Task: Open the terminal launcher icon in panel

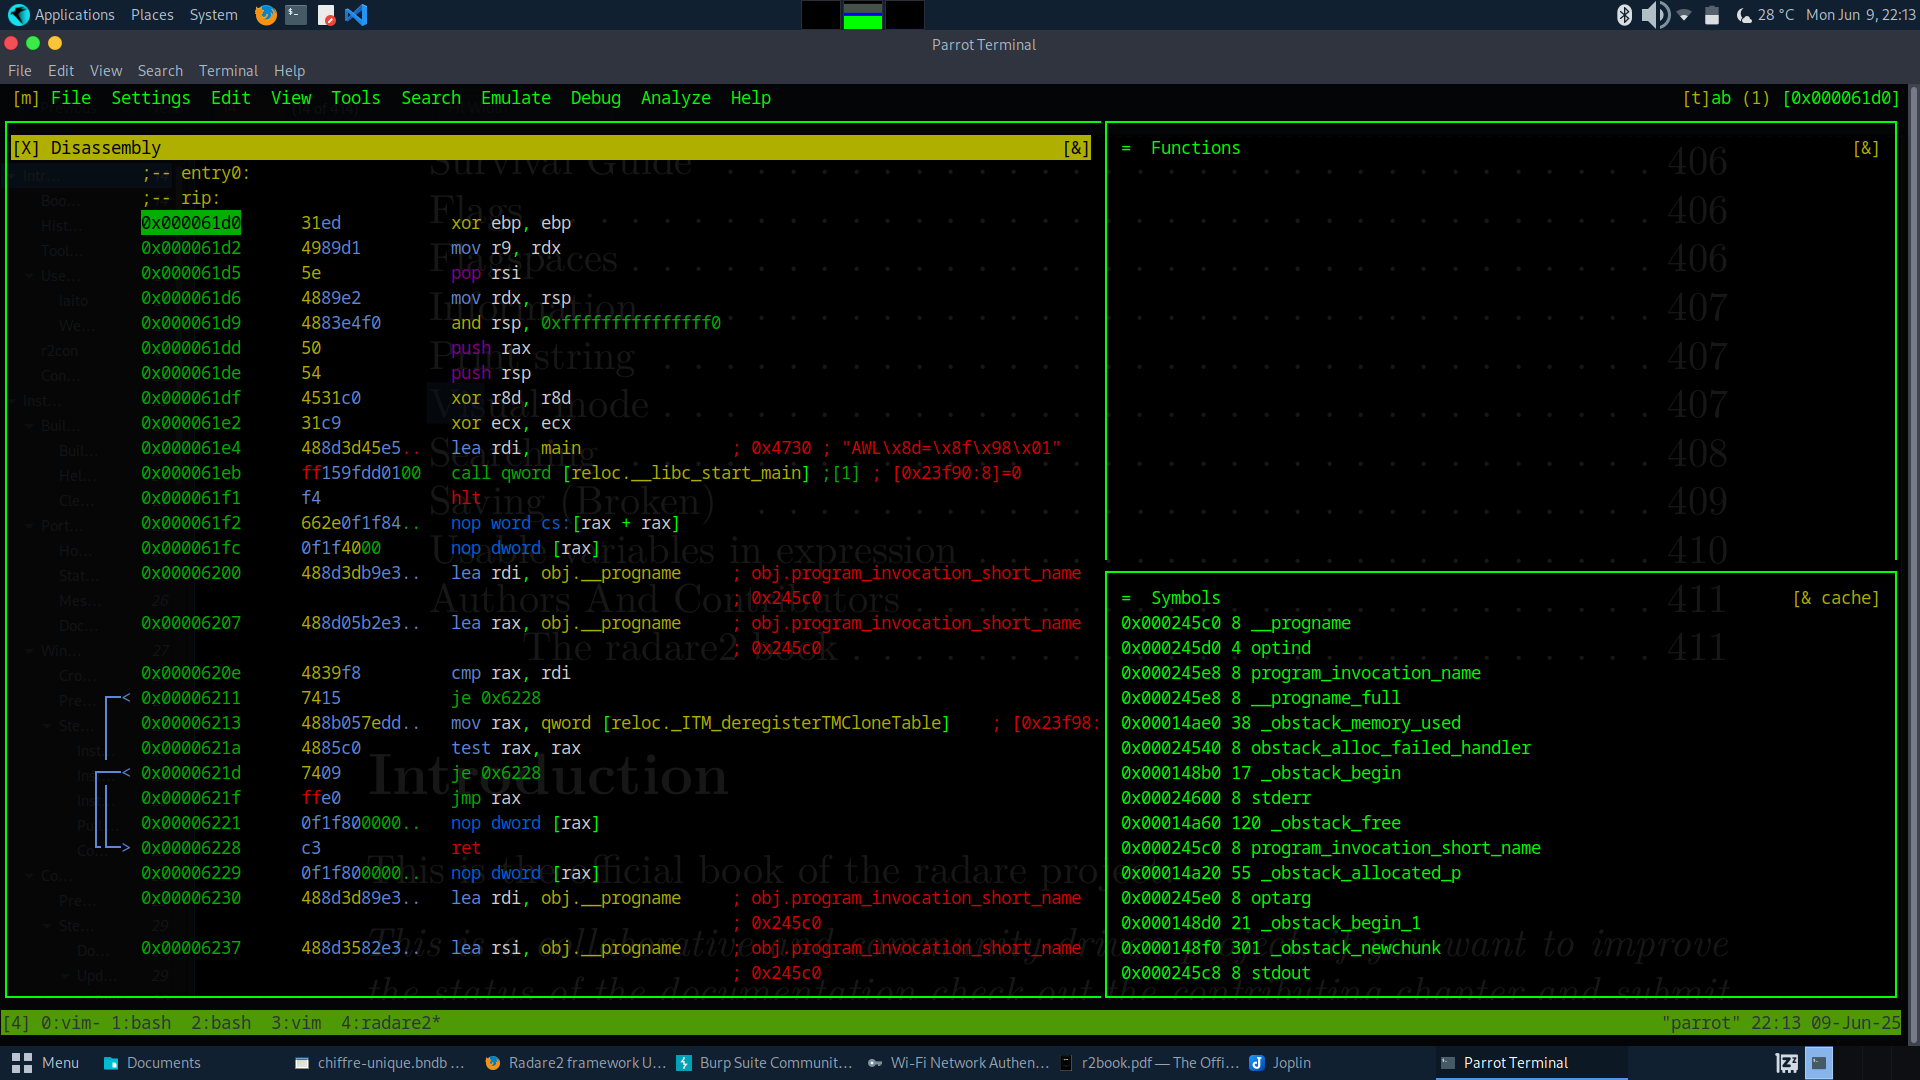Action: click(296, 15)
